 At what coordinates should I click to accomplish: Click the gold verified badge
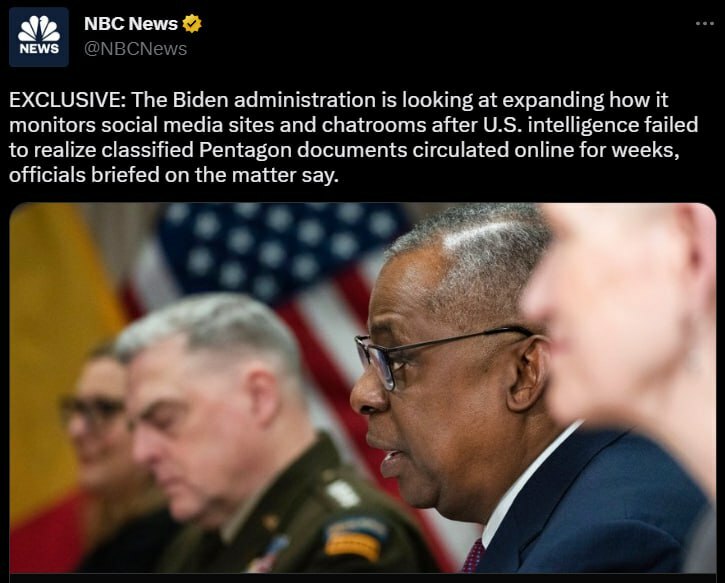pos(192,23)
